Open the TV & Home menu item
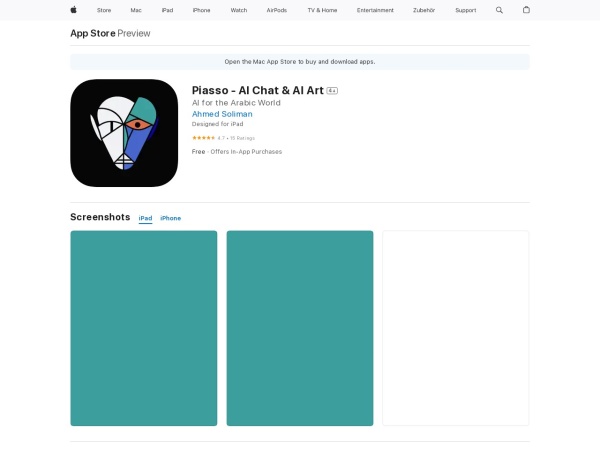 322,10
